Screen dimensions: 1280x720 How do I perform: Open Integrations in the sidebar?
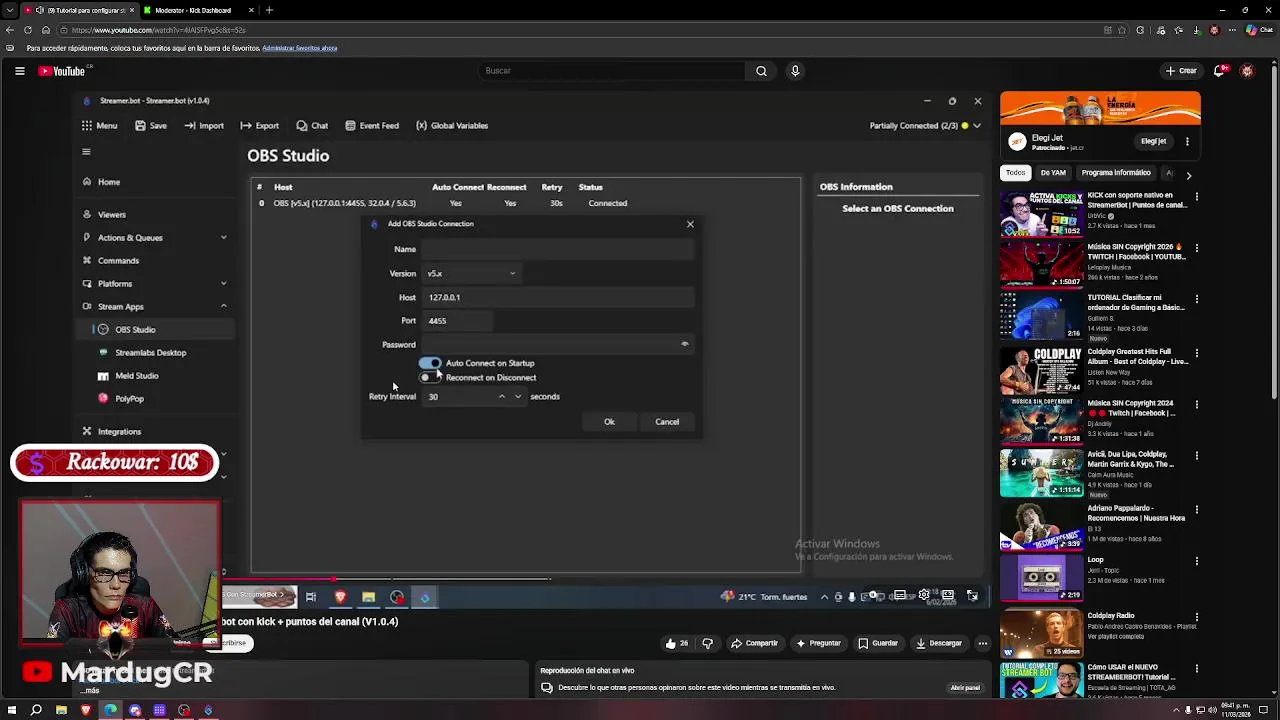tap(119, 432)
